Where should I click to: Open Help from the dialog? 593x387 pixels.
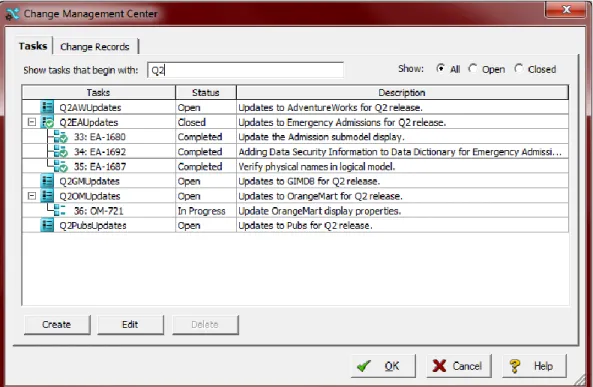pyautogui.click(x=534, y=366)
